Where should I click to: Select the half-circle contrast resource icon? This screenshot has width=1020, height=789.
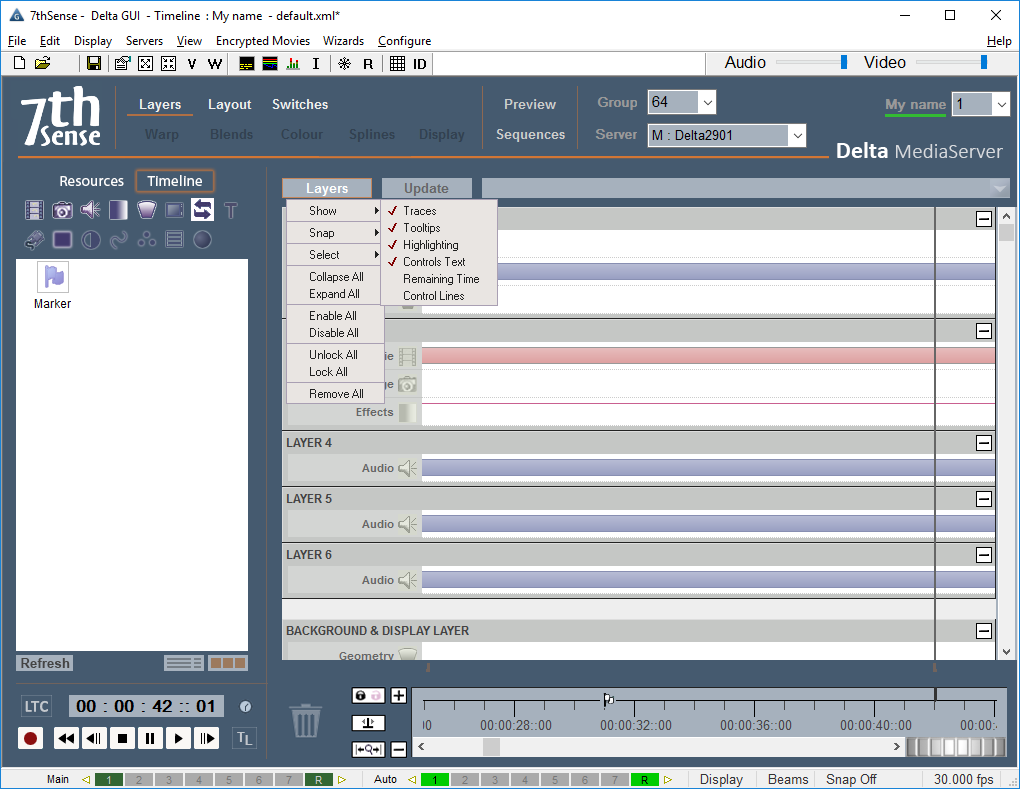(90, 240)
